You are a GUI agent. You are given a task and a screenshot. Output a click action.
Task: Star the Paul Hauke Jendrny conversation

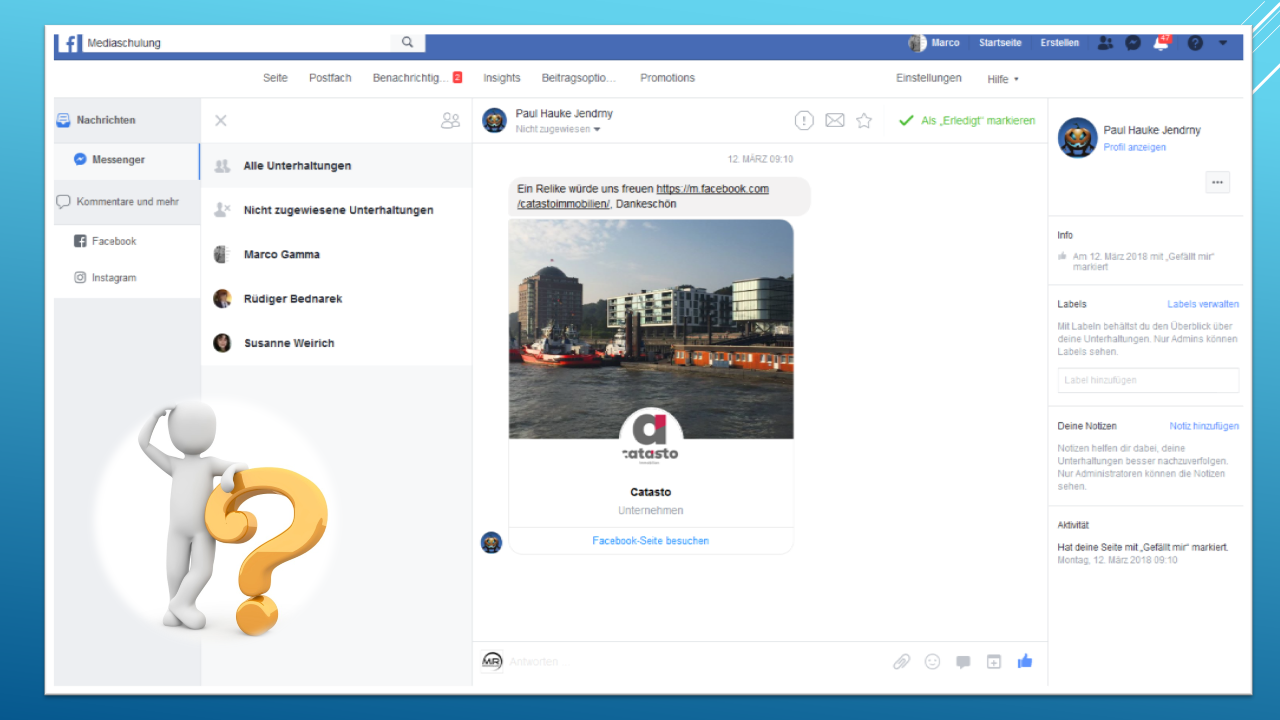point(864,120)
